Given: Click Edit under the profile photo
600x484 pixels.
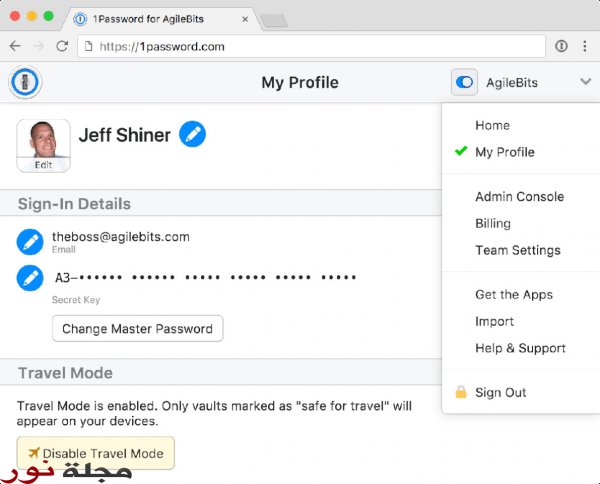Looking at the screenshot, I should 43,165.
